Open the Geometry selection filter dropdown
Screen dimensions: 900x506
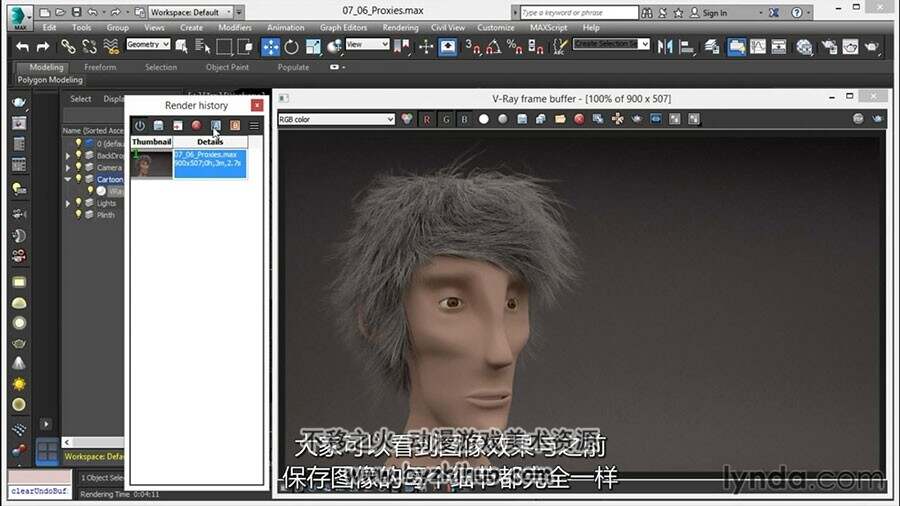point(148,44)
